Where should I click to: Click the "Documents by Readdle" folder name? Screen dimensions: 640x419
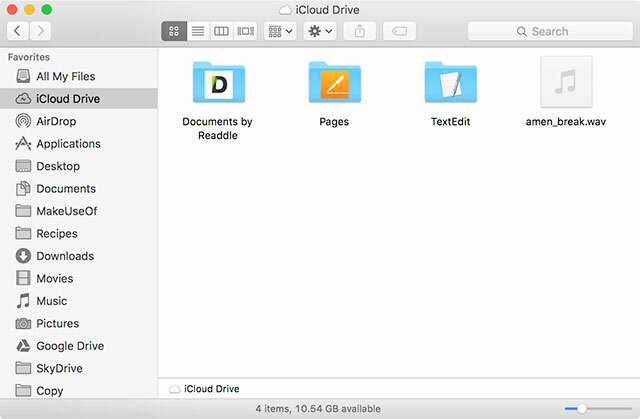pyautogui.click(x=218, y=129)
